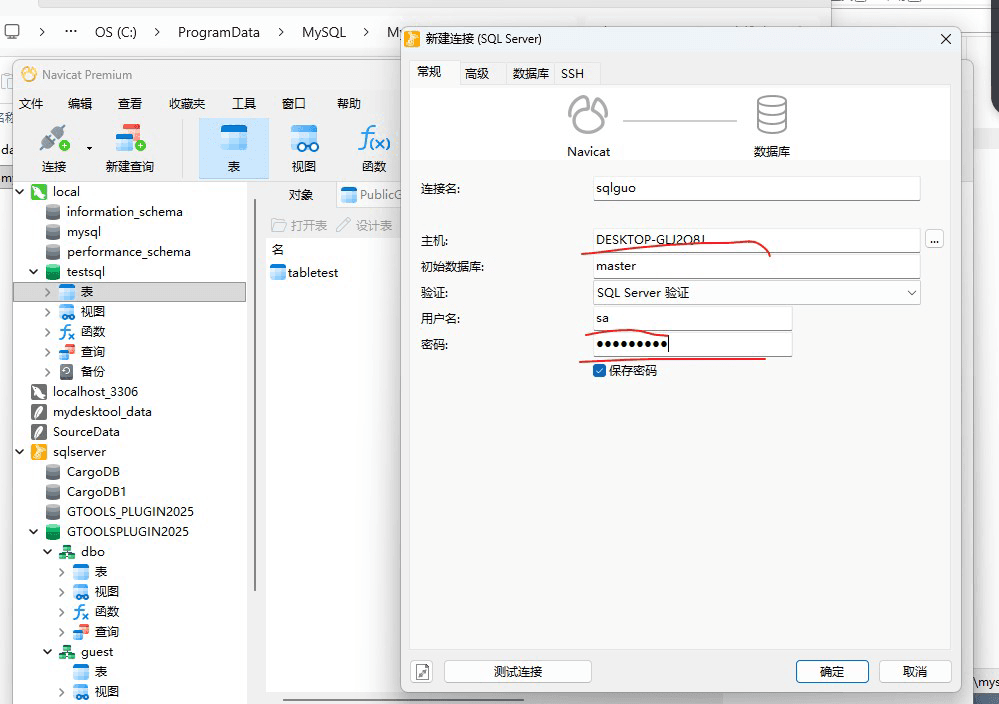Select the mydesktool_data connection icon
Image resolution: width=999 pixels, height=704 pixels.
coord(39,412)
